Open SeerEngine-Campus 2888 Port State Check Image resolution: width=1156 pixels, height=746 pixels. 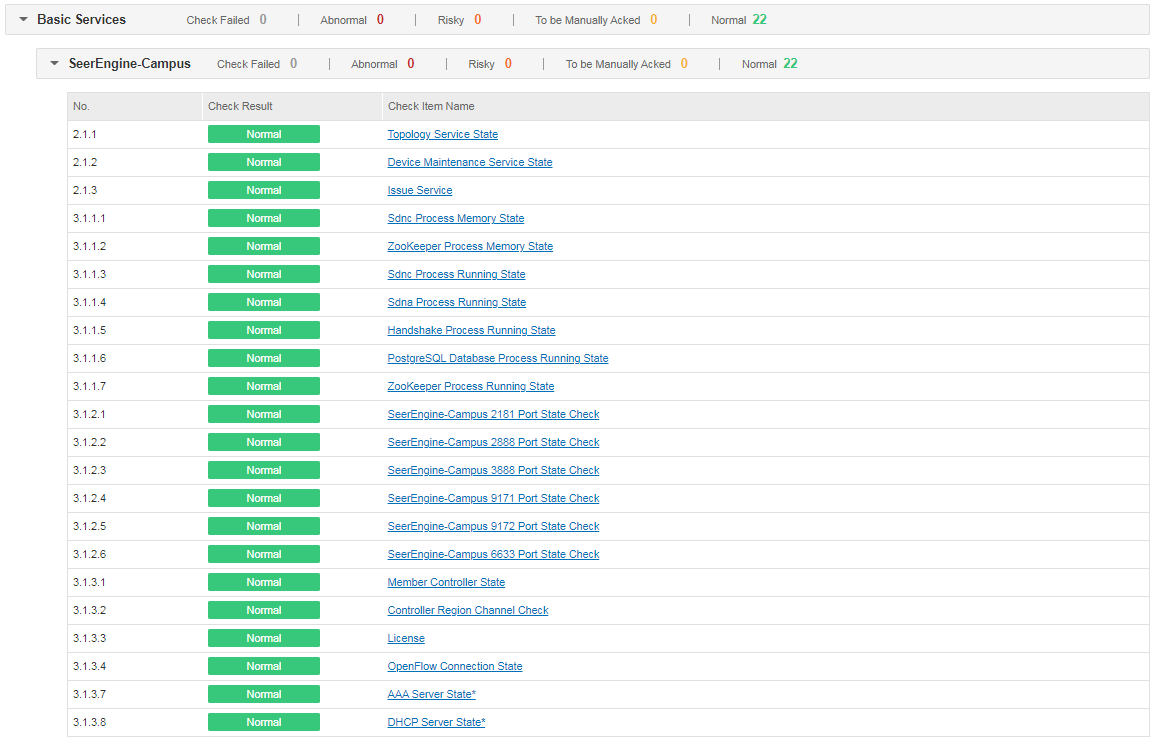493,442
